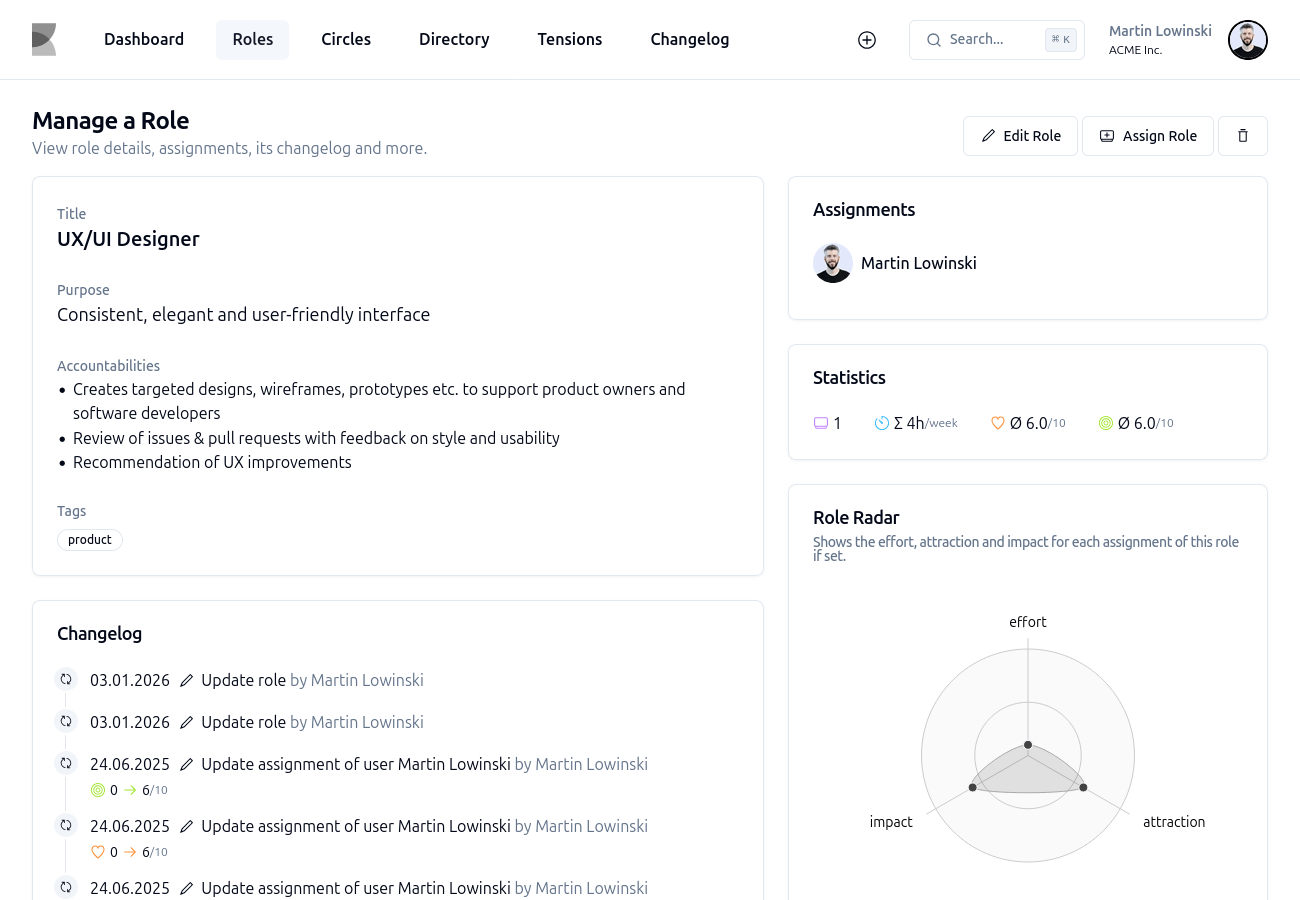Open the trash icon to delete the role
Image resolution: width=1300 pixels, height=900 pixels.
click(1242, 135)
